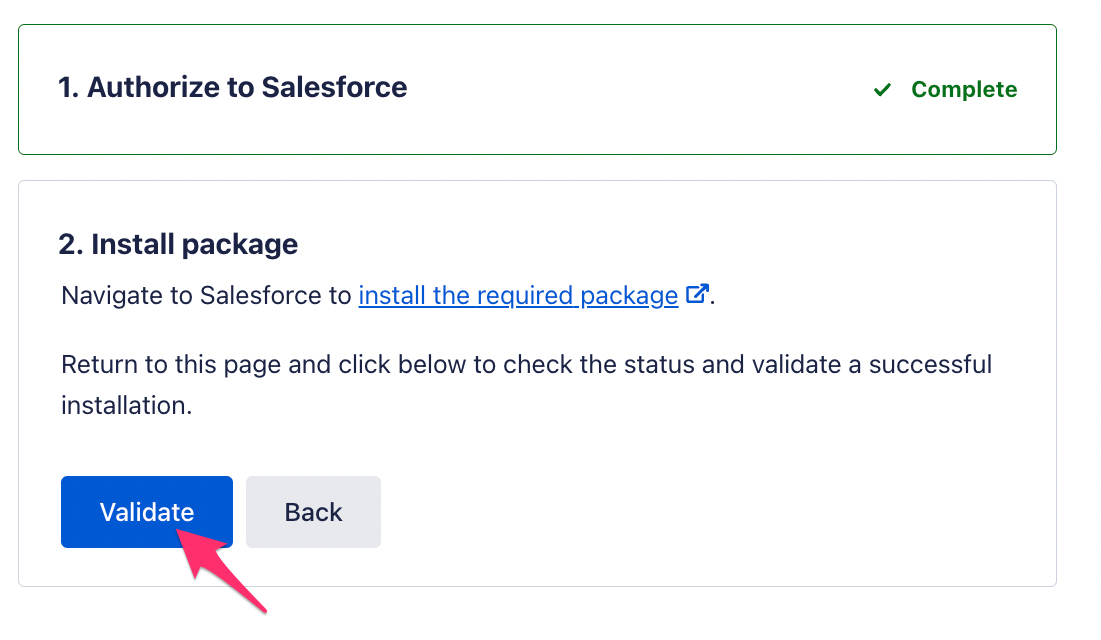
Task: Click the 'Return to this page' paragraph
Action: click(x=527, y=384)
